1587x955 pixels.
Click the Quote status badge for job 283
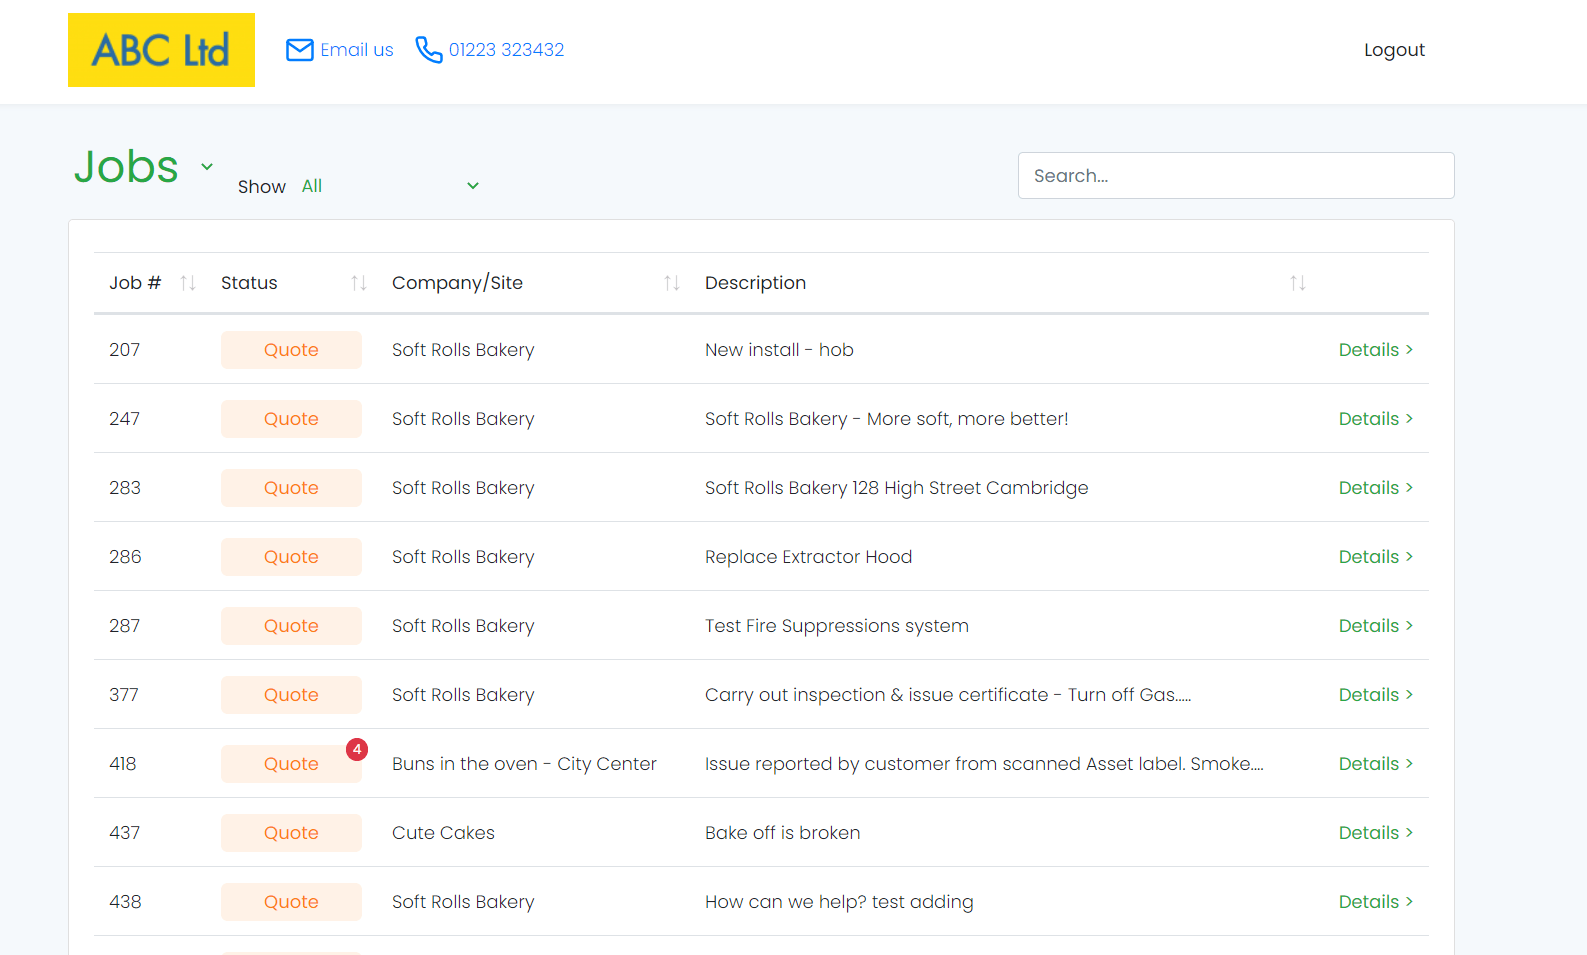[291, 488]
